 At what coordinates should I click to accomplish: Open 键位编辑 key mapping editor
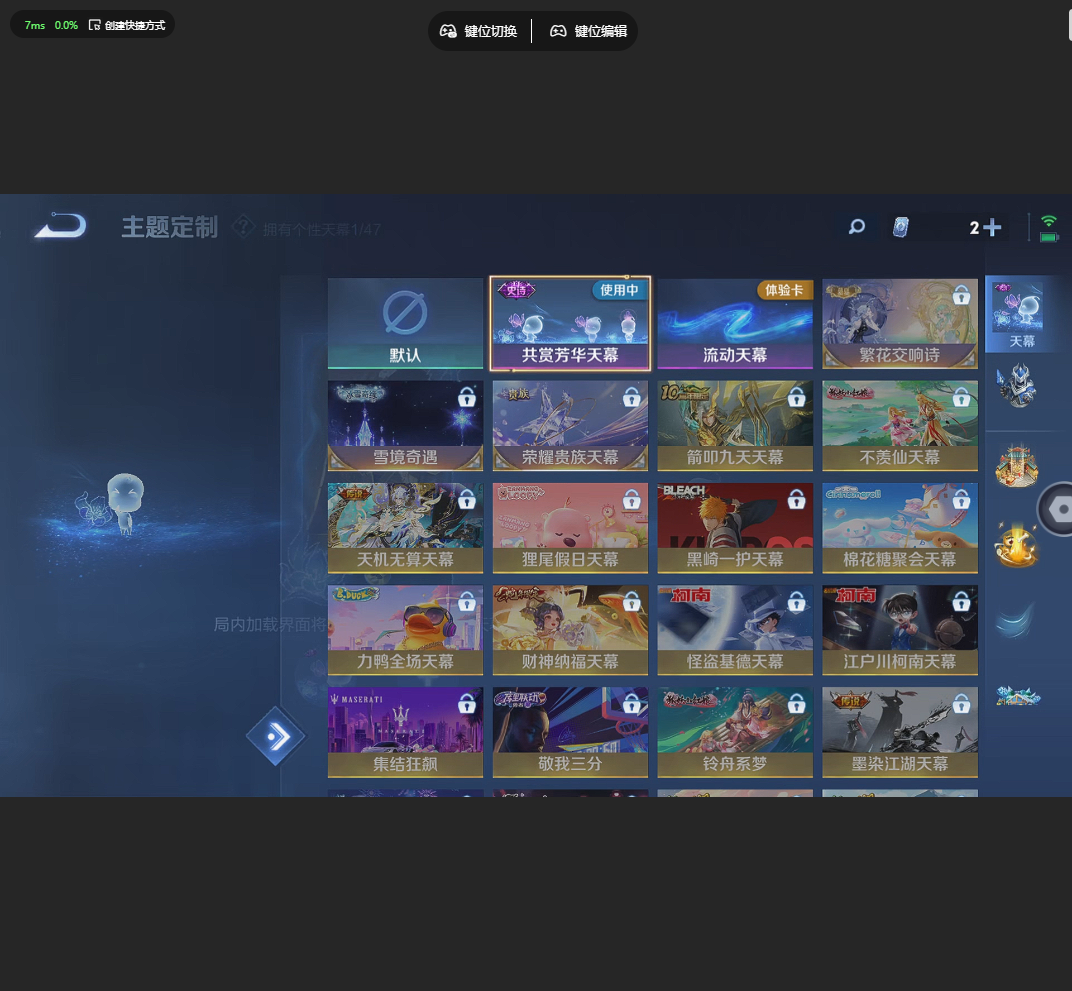[x=589, y=31]
